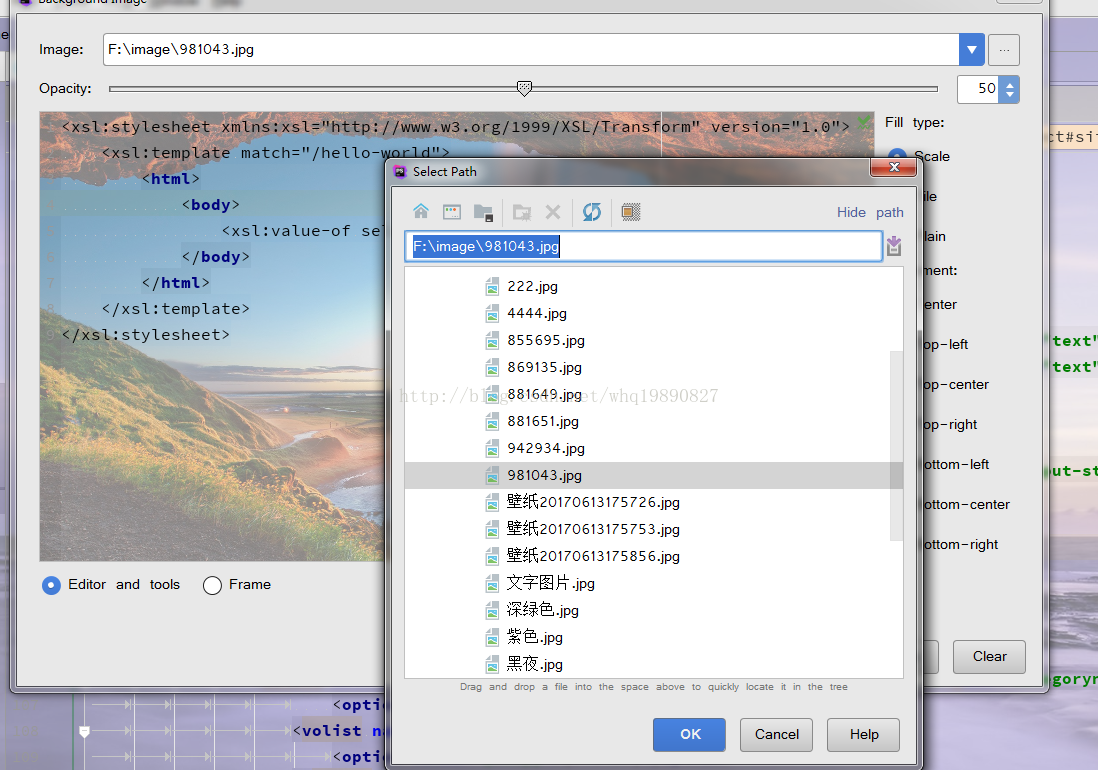Image resolution: width=1098 pixels, height=770 pixels.
Task: Decrease the Opacity value with spinner down arrow
Action: coord(1010,94)
